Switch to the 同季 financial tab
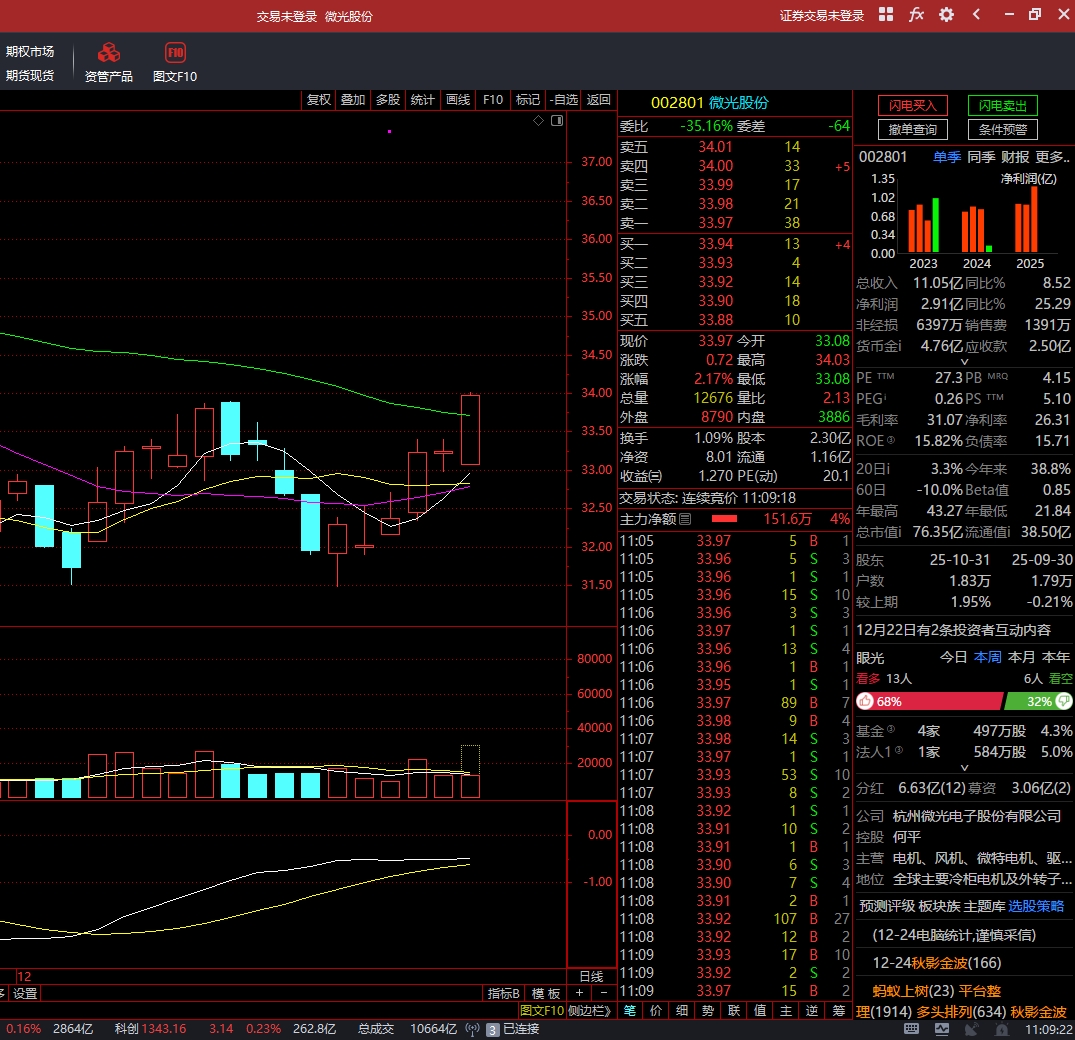1075x1040 pixels. coord(981,157)
